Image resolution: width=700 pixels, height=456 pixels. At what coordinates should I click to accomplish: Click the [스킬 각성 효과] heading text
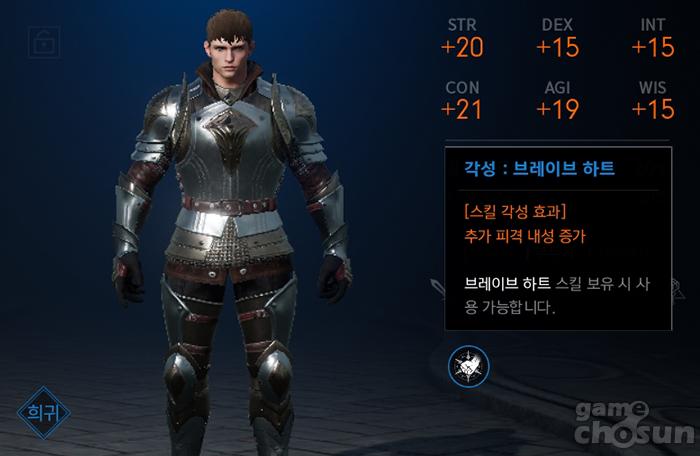[515, 211]
